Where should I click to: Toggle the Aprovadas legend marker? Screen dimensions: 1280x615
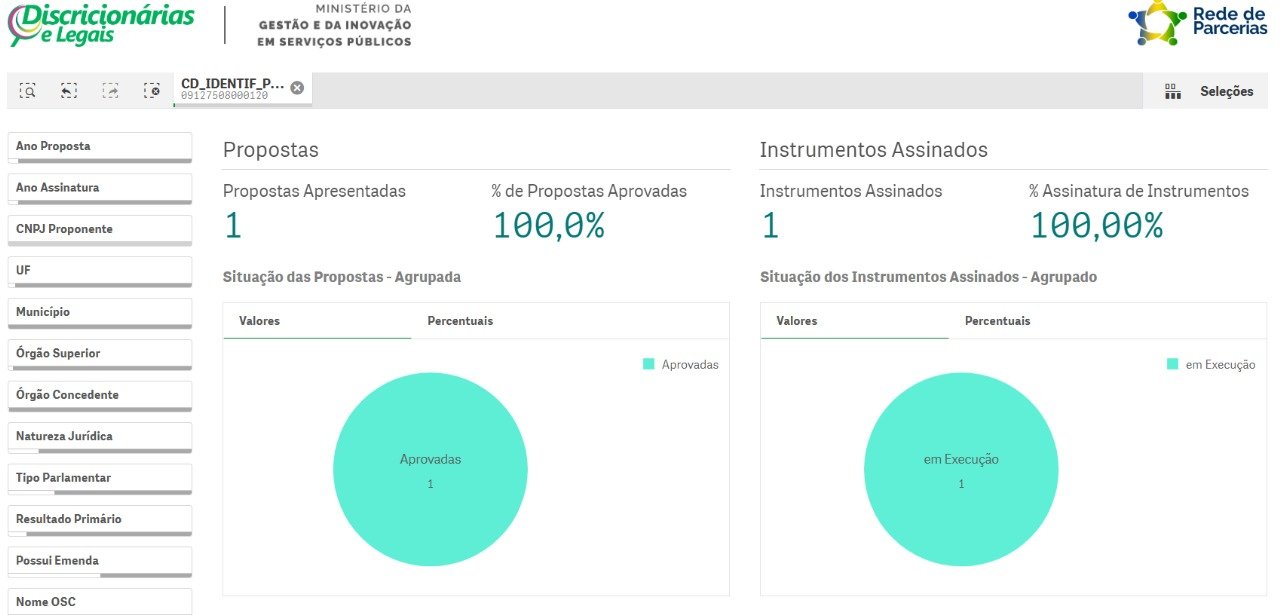[648, 365]
